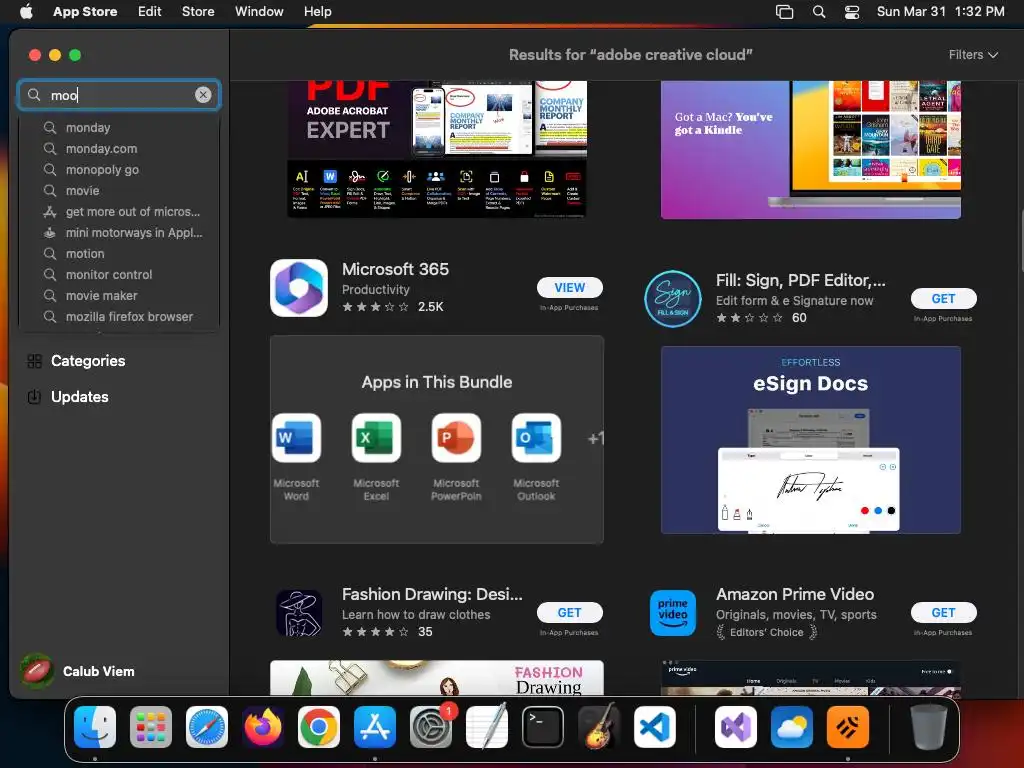Choose 'monopoly go' search suggestion
The width and height of the screenshot is (1024, 768).
click(x=120, y=169)
